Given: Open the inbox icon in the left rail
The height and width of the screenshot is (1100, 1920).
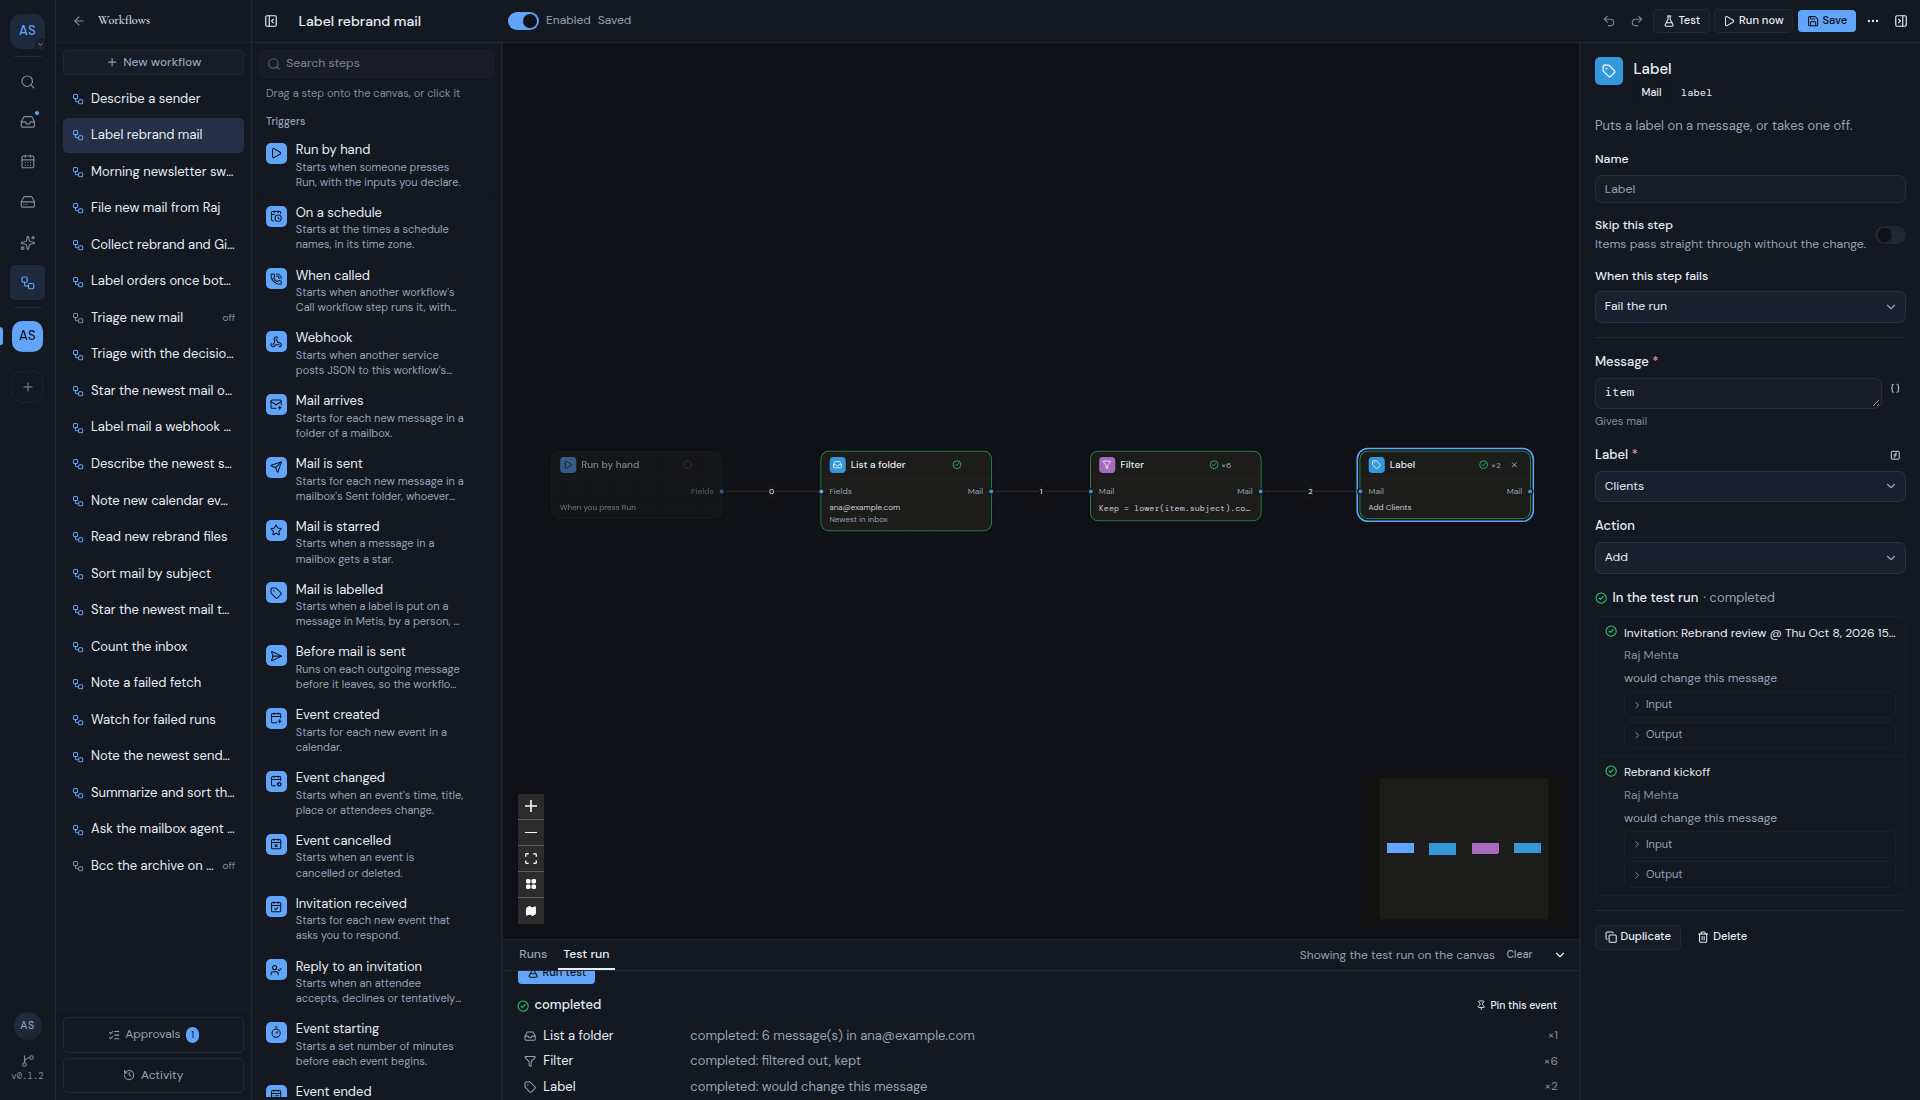Looking at the screenshot, I should [28, 122].
